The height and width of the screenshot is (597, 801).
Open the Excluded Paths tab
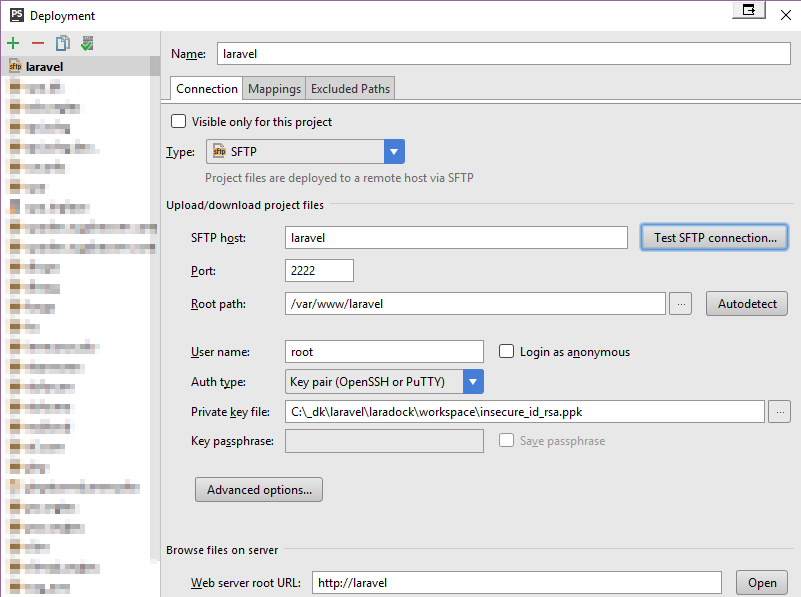pos(349,88)
